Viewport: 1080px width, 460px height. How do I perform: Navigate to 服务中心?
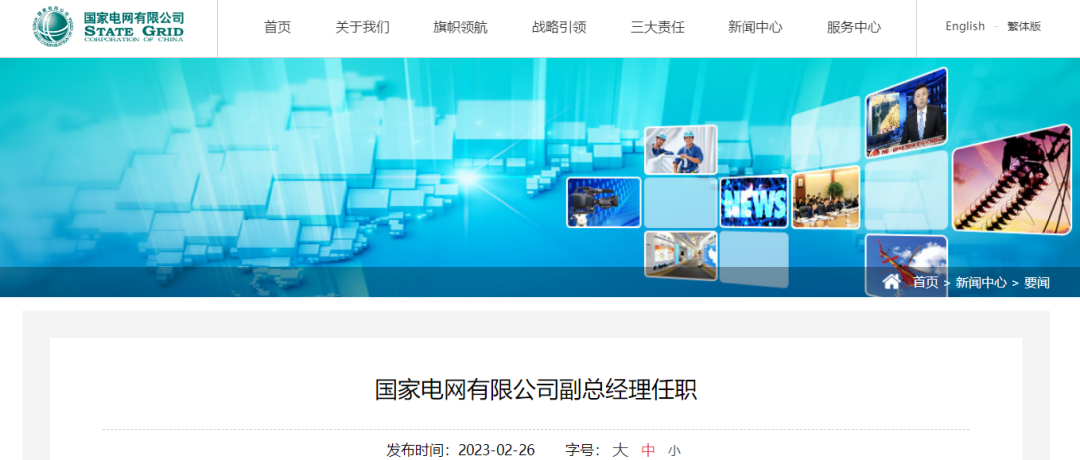854,28
